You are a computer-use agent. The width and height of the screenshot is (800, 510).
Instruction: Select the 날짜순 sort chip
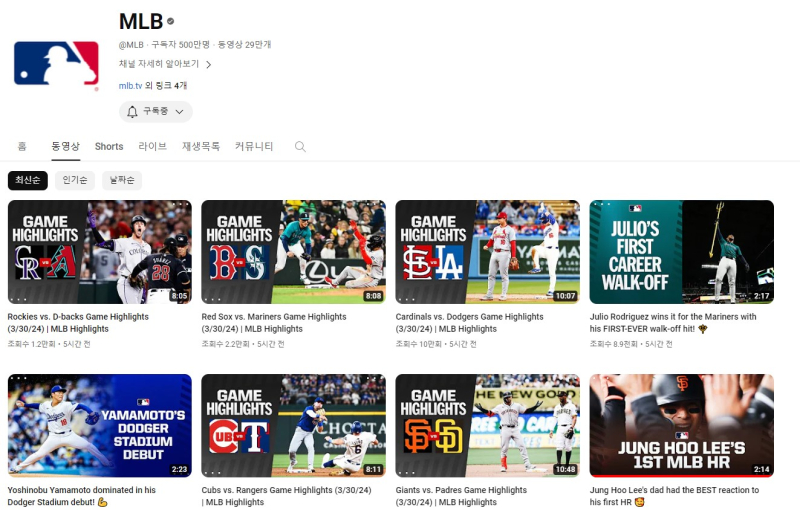click(x=122, y=180)
